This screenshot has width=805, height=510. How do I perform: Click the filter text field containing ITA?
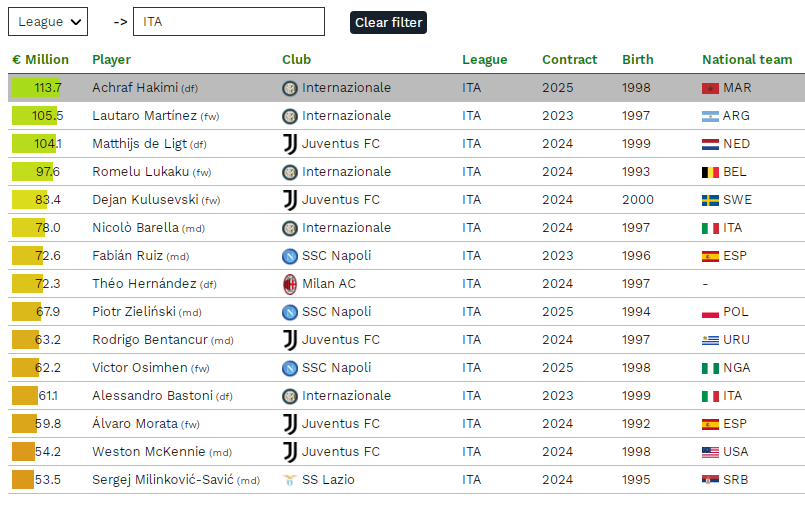pyautogui.click(x=229, y=22)
